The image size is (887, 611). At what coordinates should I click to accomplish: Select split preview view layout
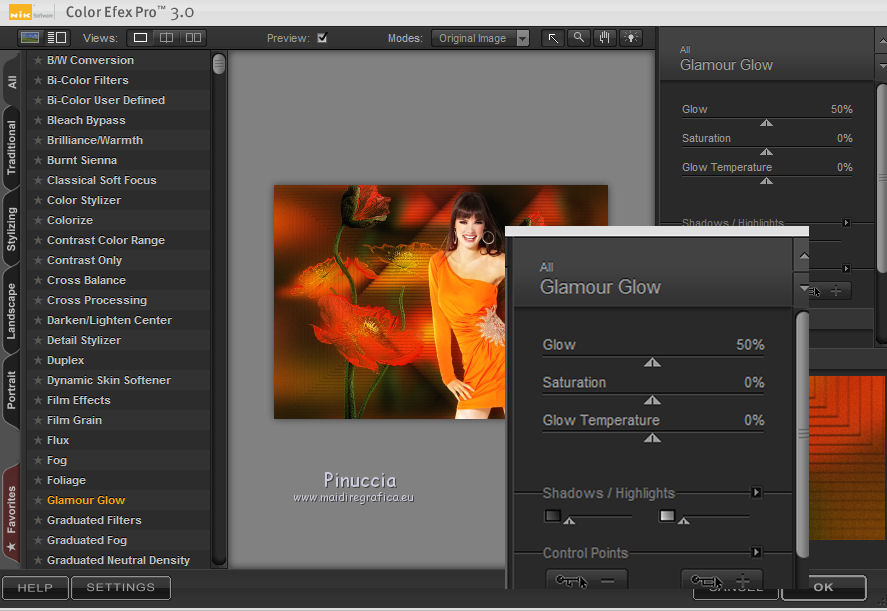(167, 38)
